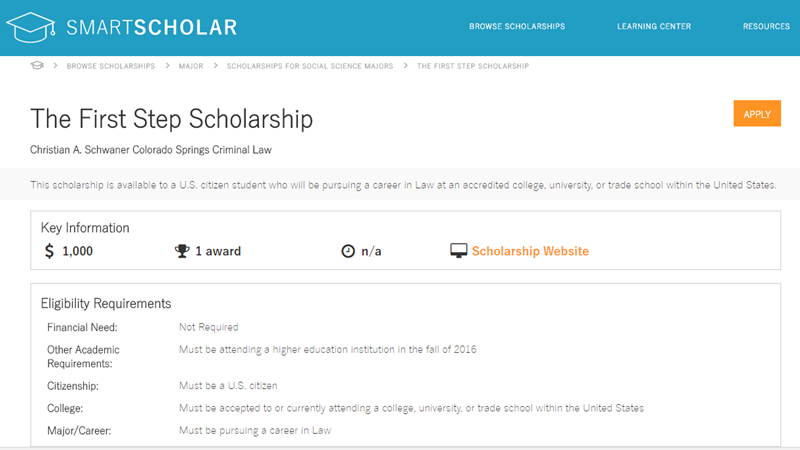Open the Browse Scholarships navigation menu

pyautogui.click(x=517, y=26)
